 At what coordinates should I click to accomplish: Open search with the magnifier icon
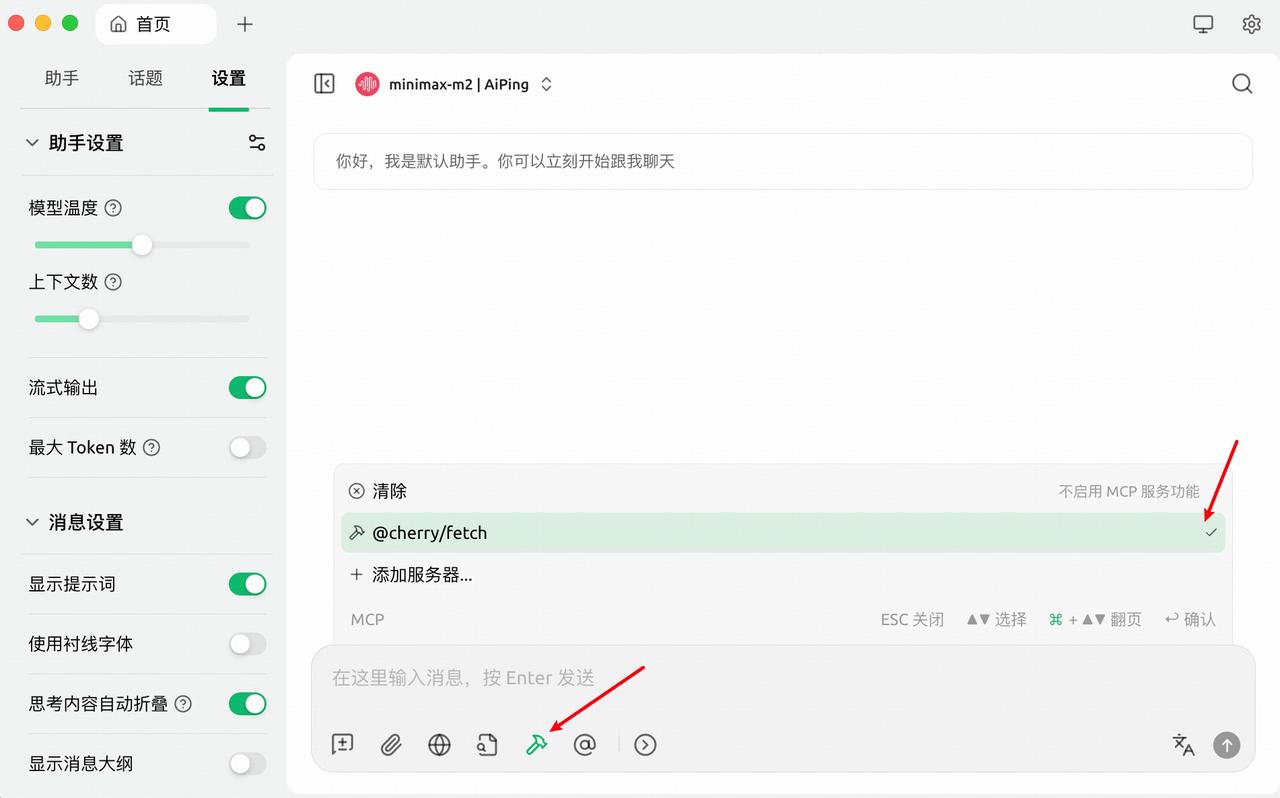(1242, 84)
